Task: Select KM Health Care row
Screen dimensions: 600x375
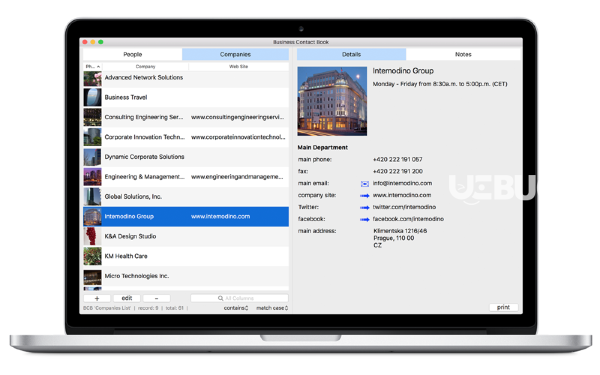Action: point(186,256)
